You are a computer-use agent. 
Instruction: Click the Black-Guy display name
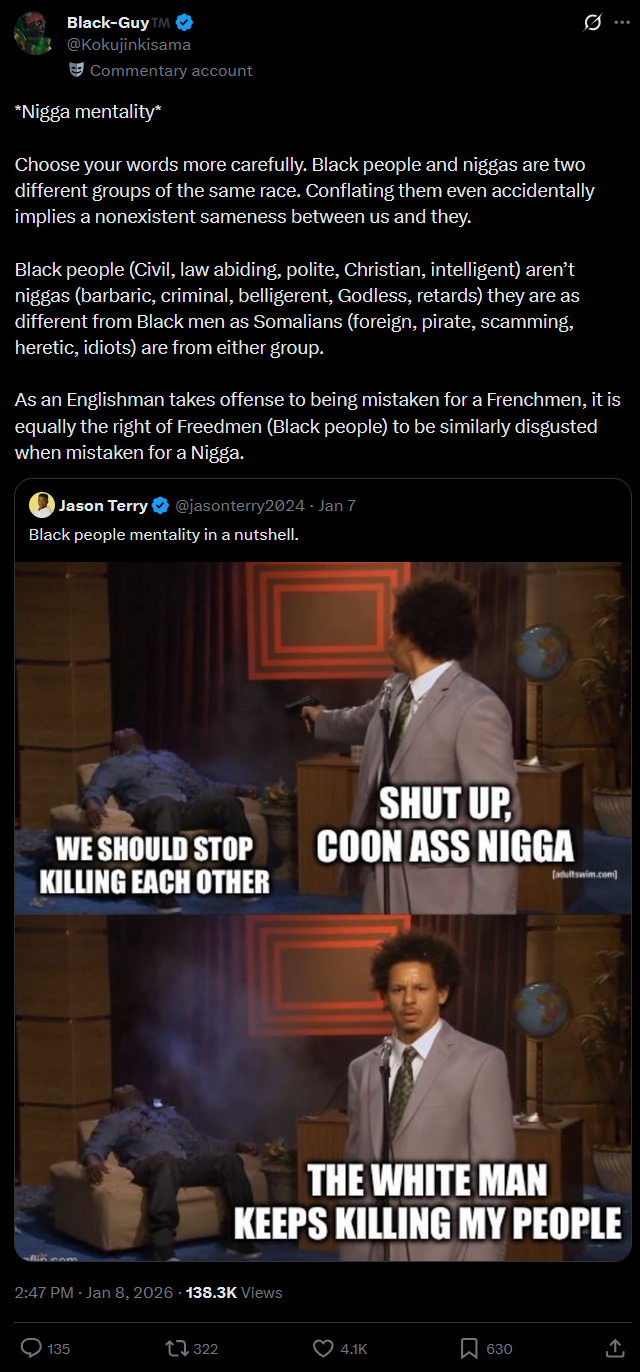click(108, 23)
